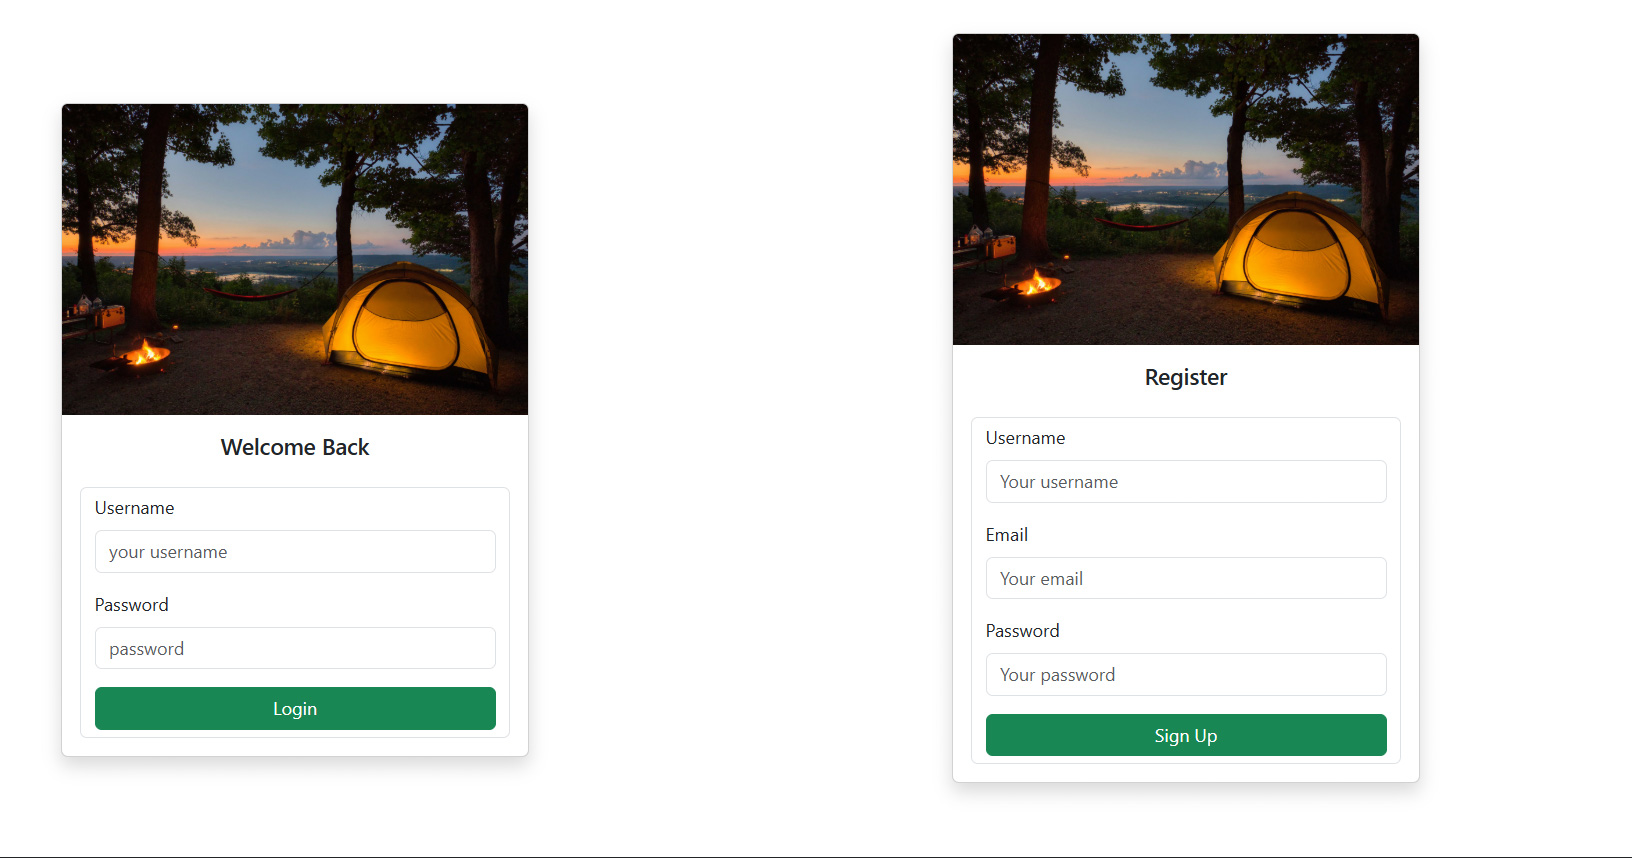Click the glowing tent in the login card photo

pyautogui.click(x=405, y=325)
